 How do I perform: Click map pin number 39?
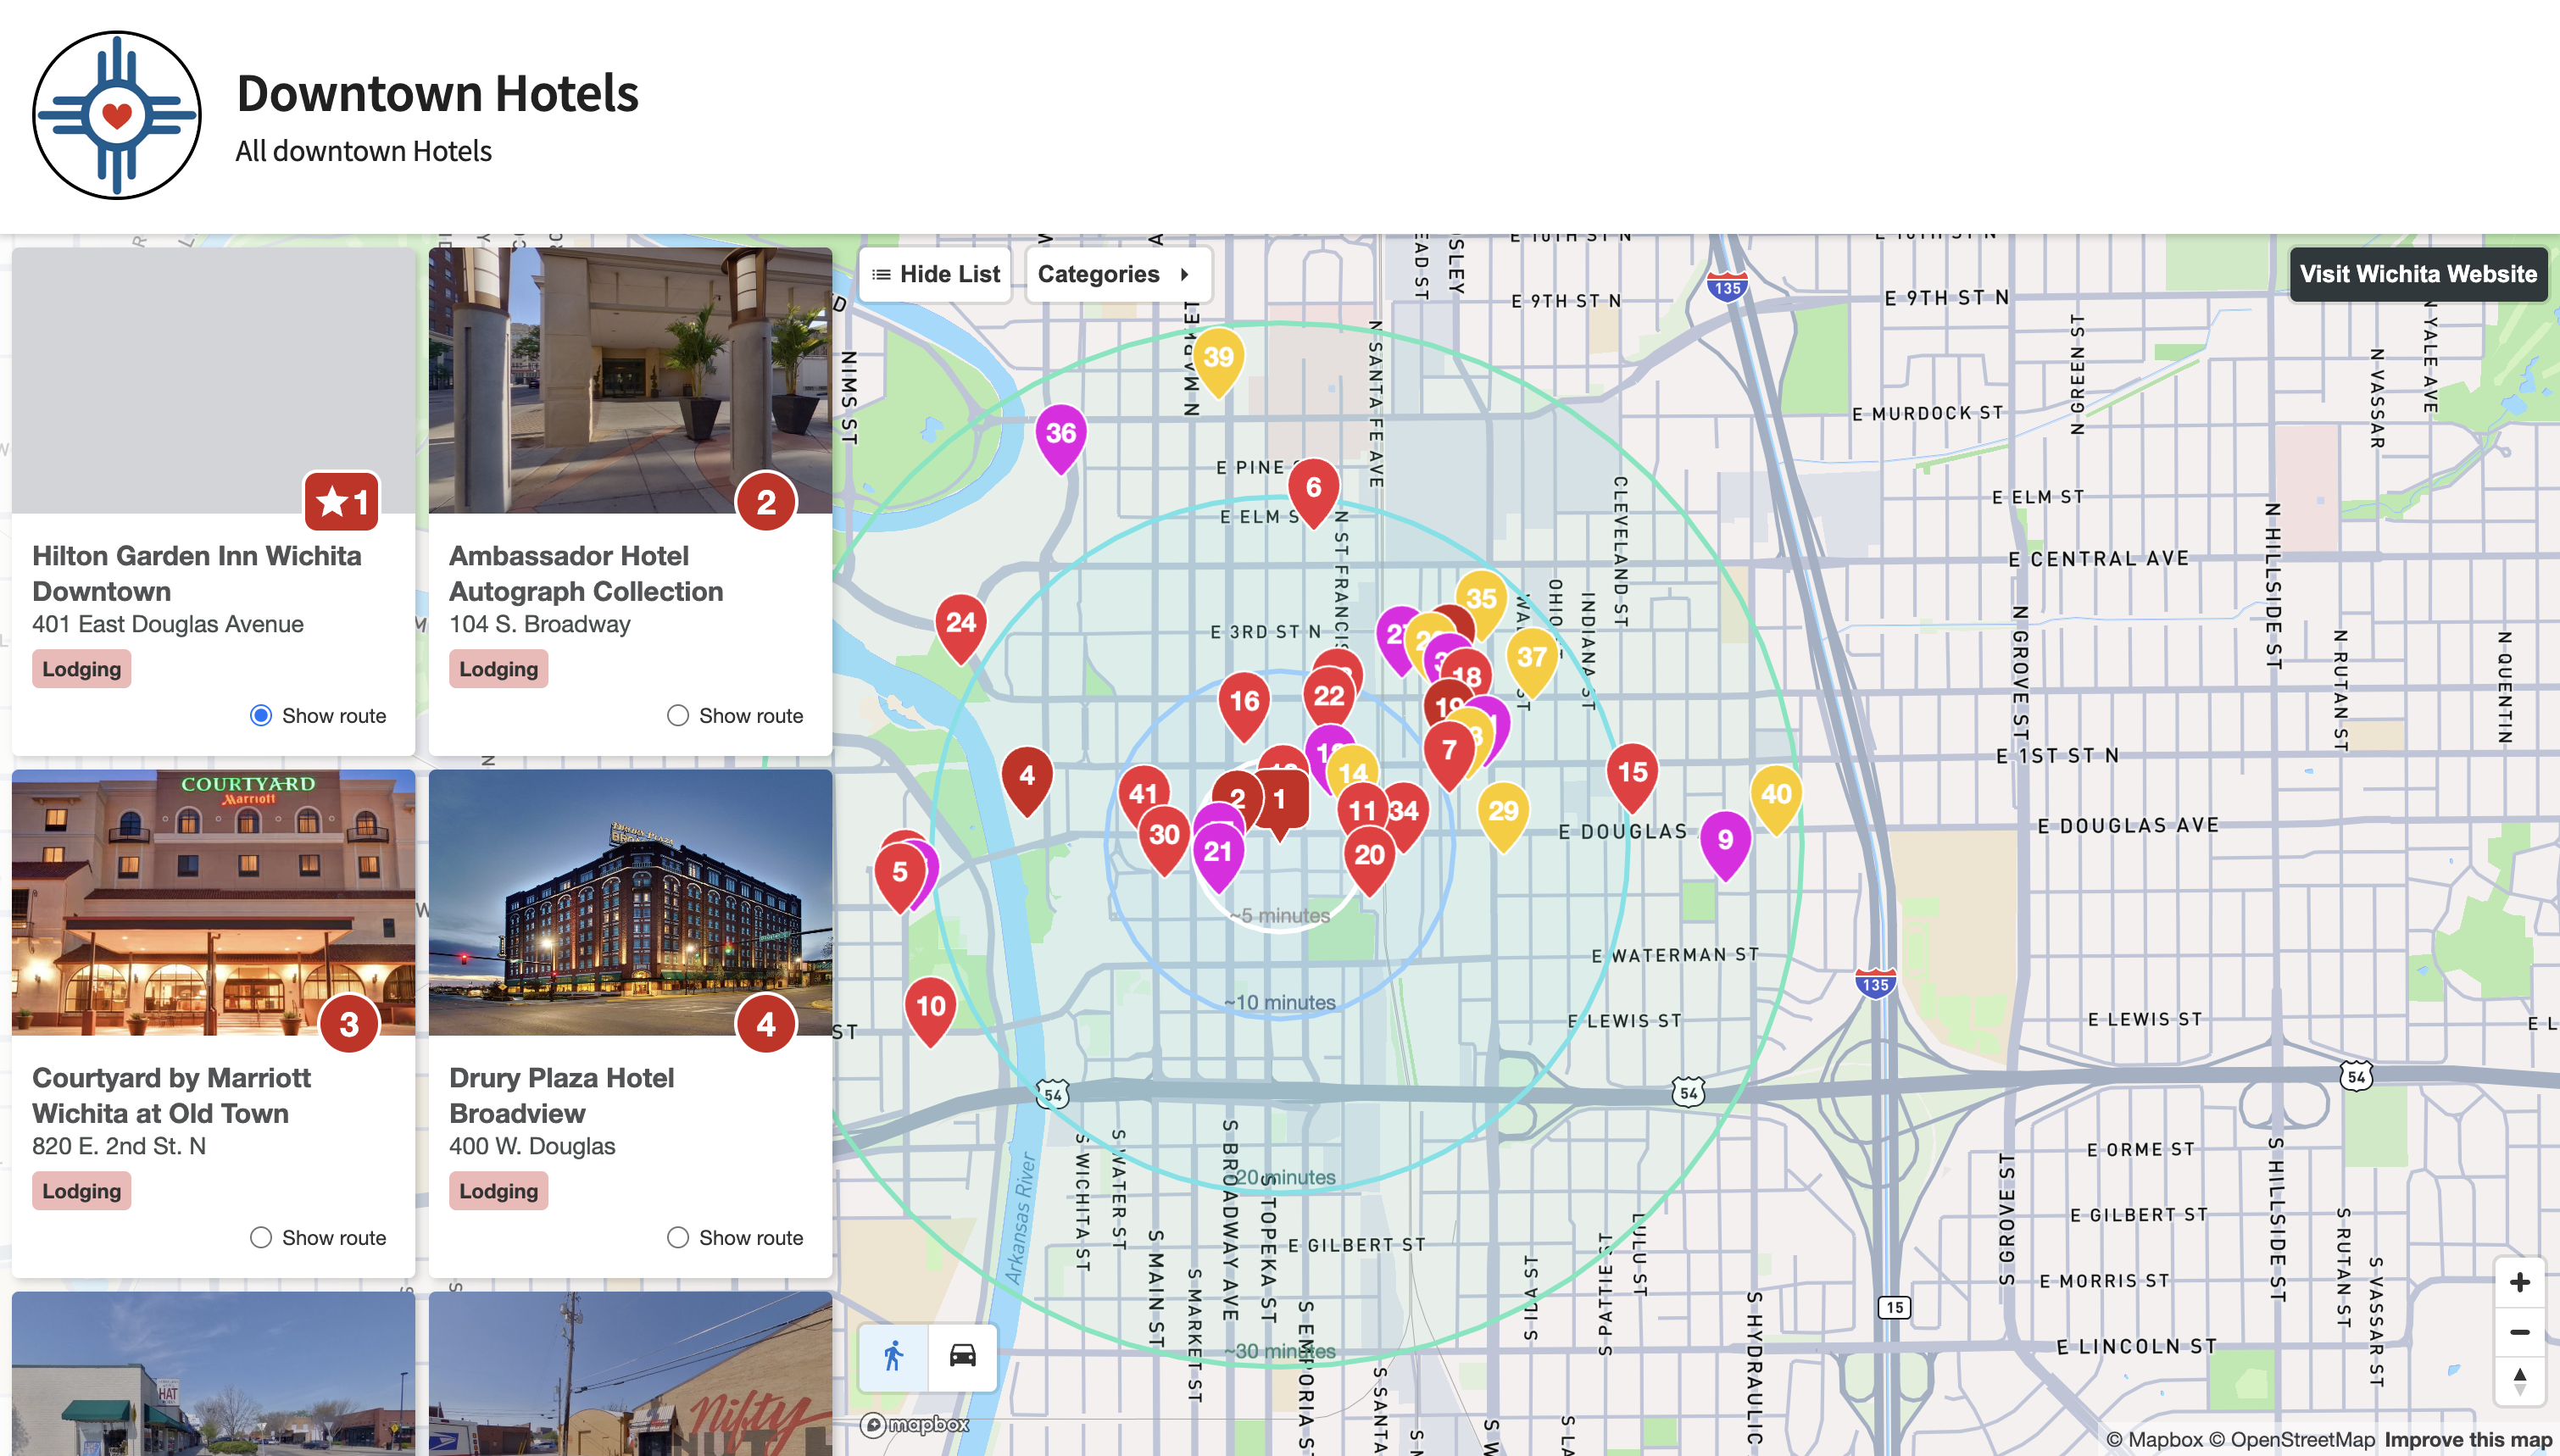tap(1218, 358)
